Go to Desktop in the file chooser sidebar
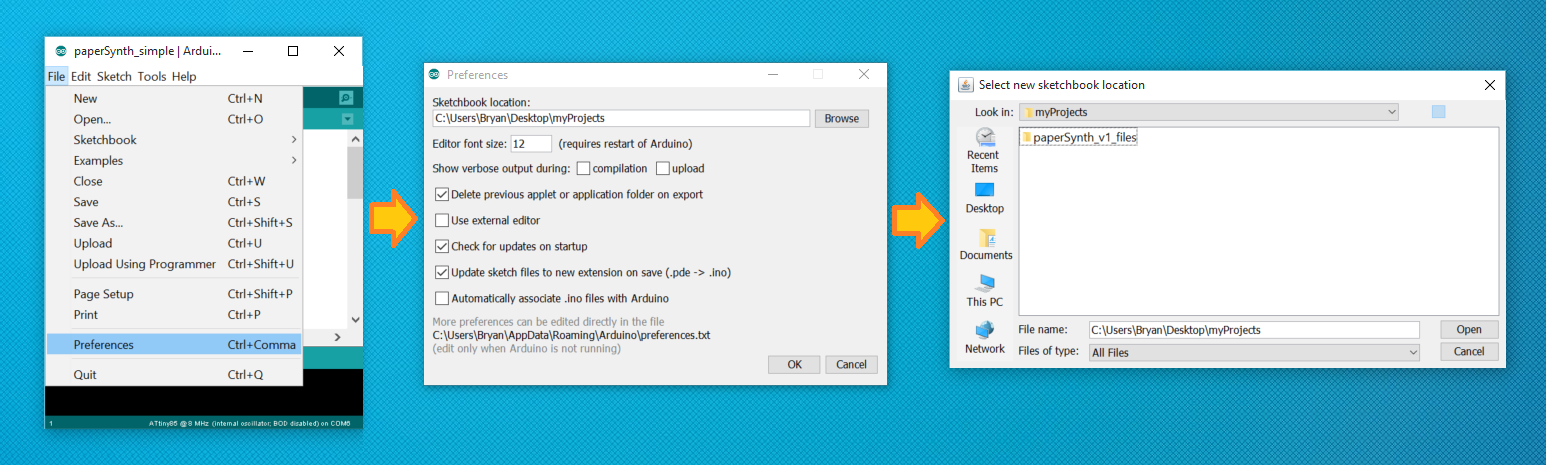 985,198
